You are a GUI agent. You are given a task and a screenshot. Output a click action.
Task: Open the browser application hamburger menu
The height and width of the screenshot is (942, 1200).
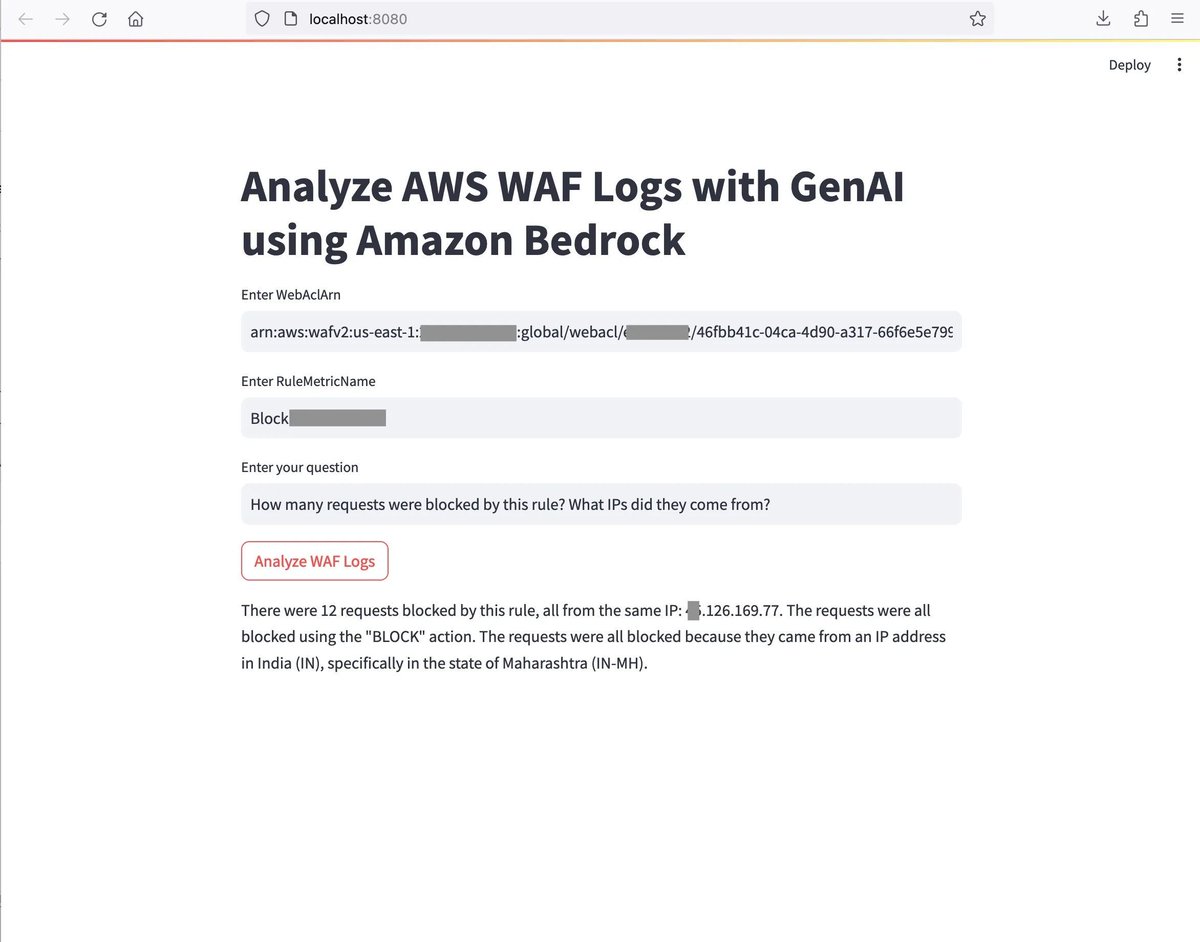(1177, 19)
